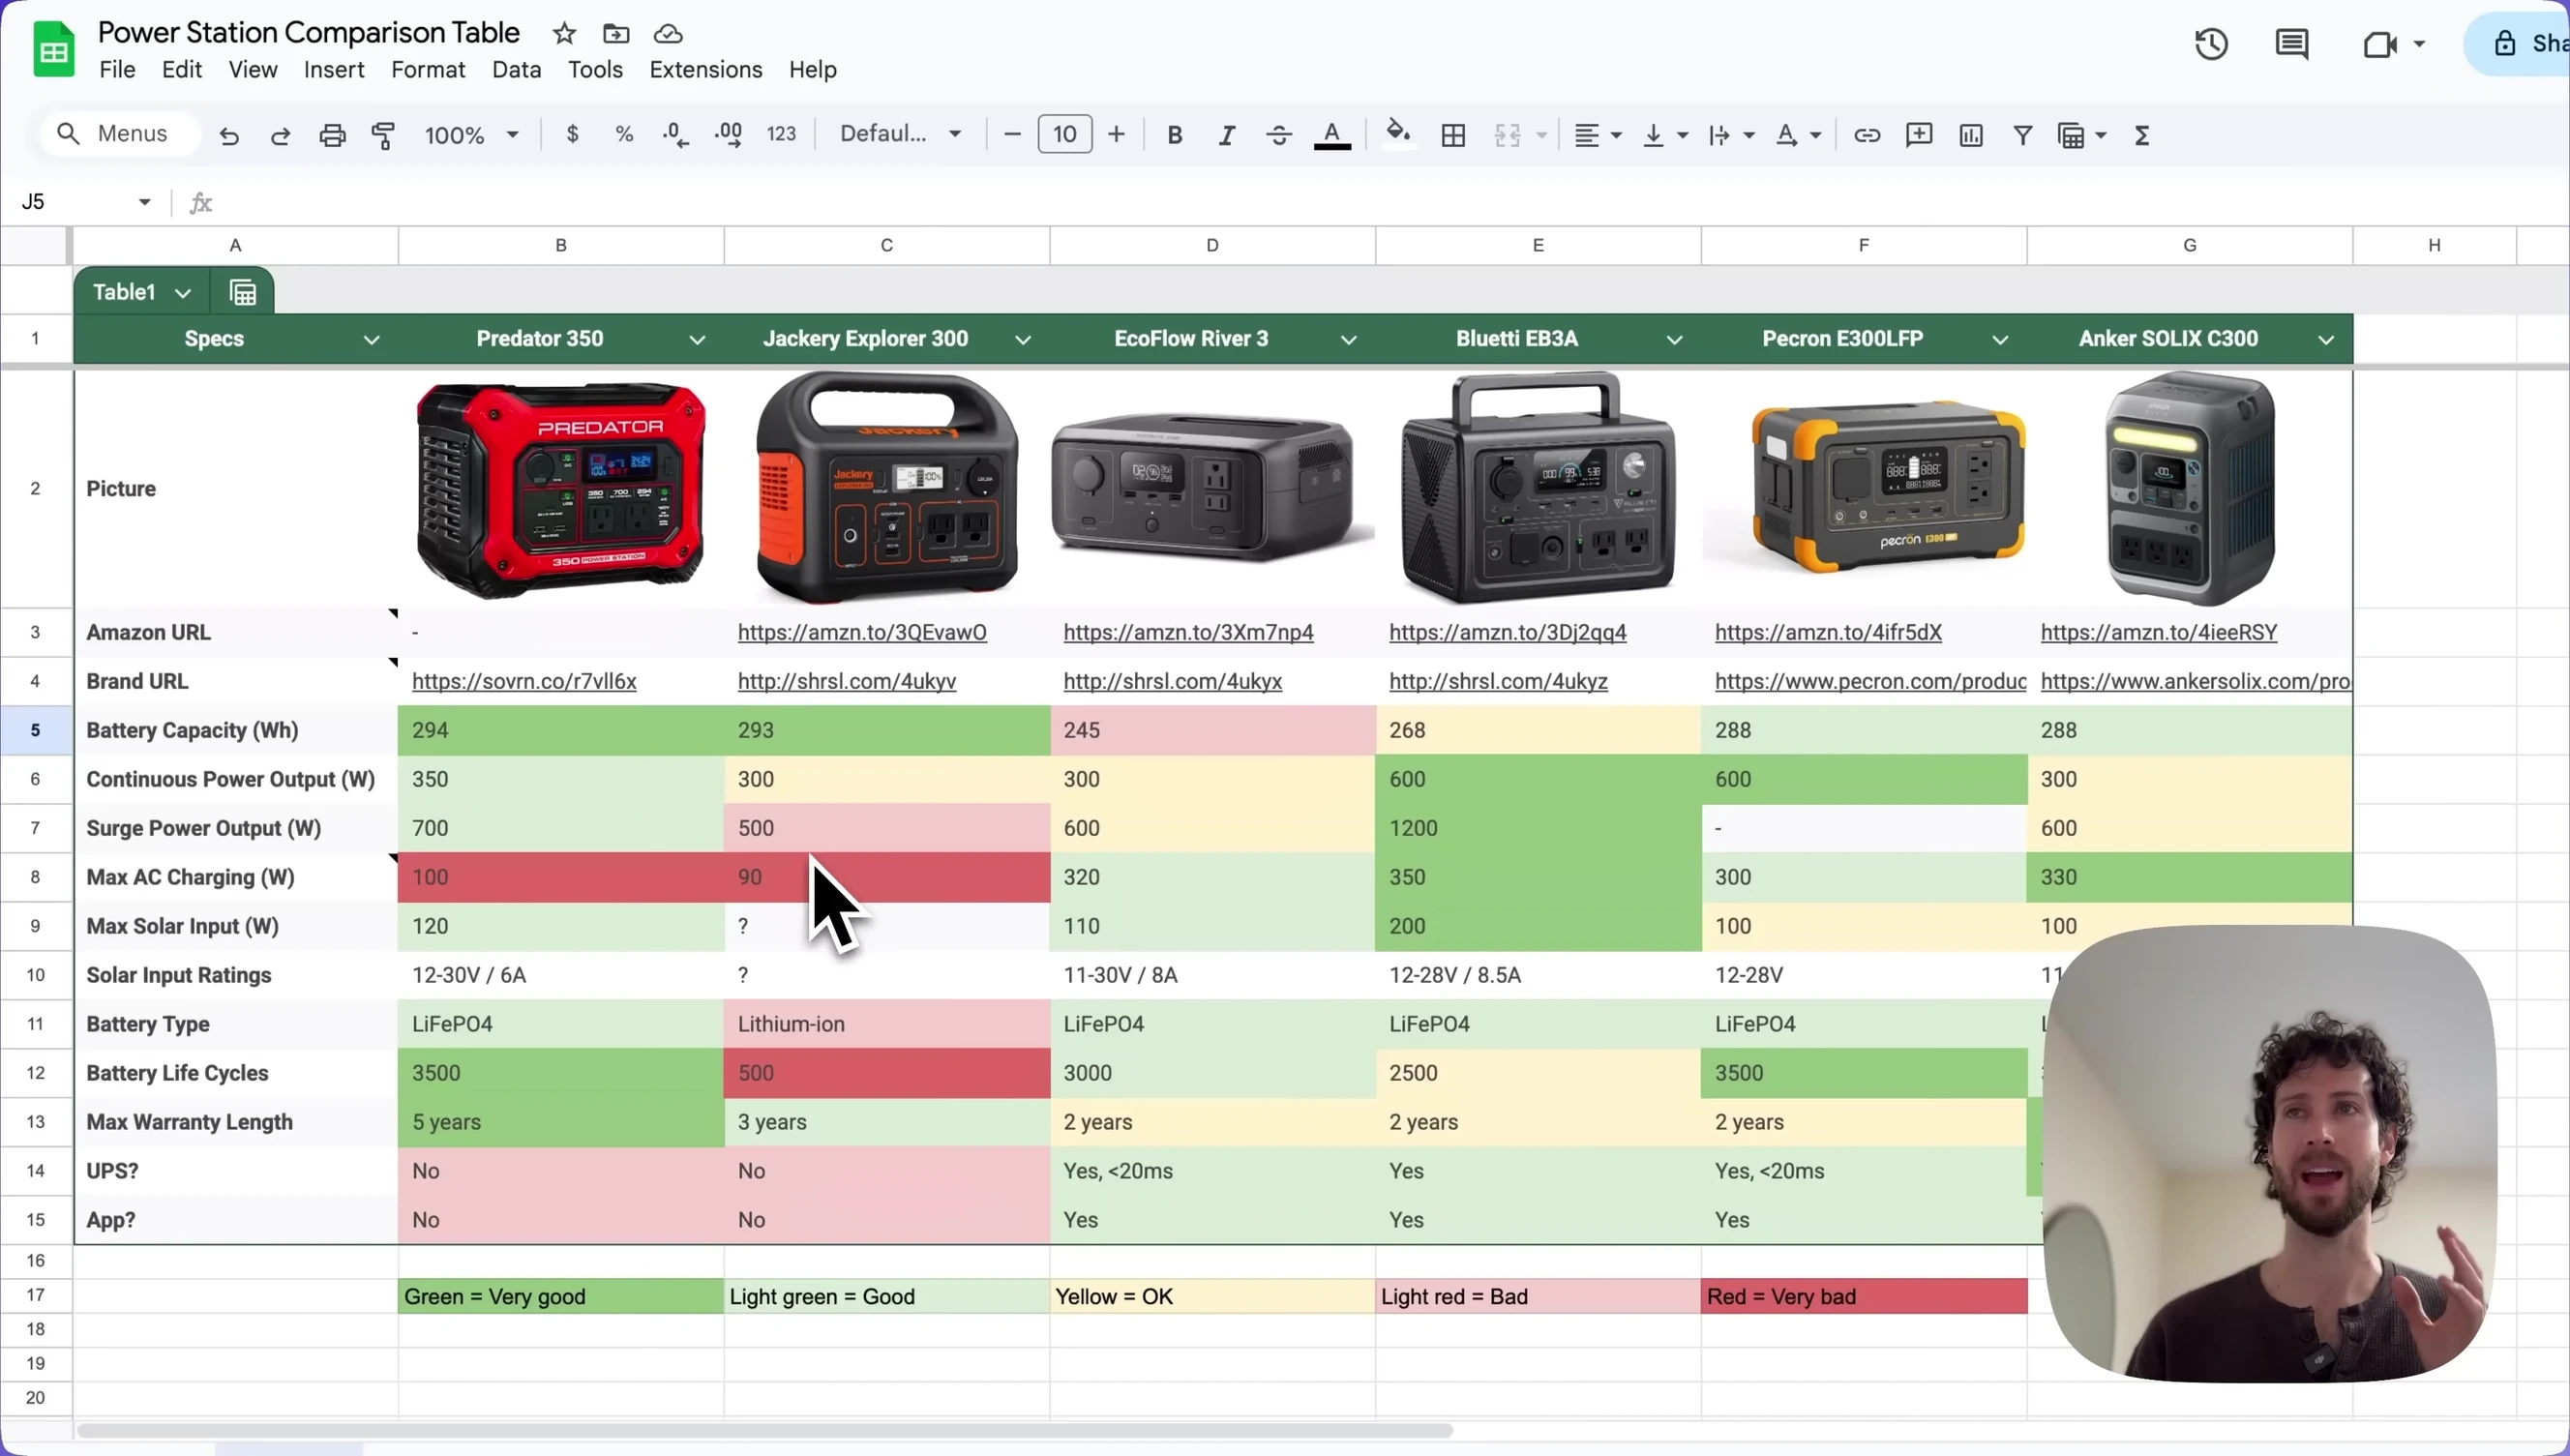Open version history clock icon
This screenshot has width=2570, height=1456.
coord(2211,44)
